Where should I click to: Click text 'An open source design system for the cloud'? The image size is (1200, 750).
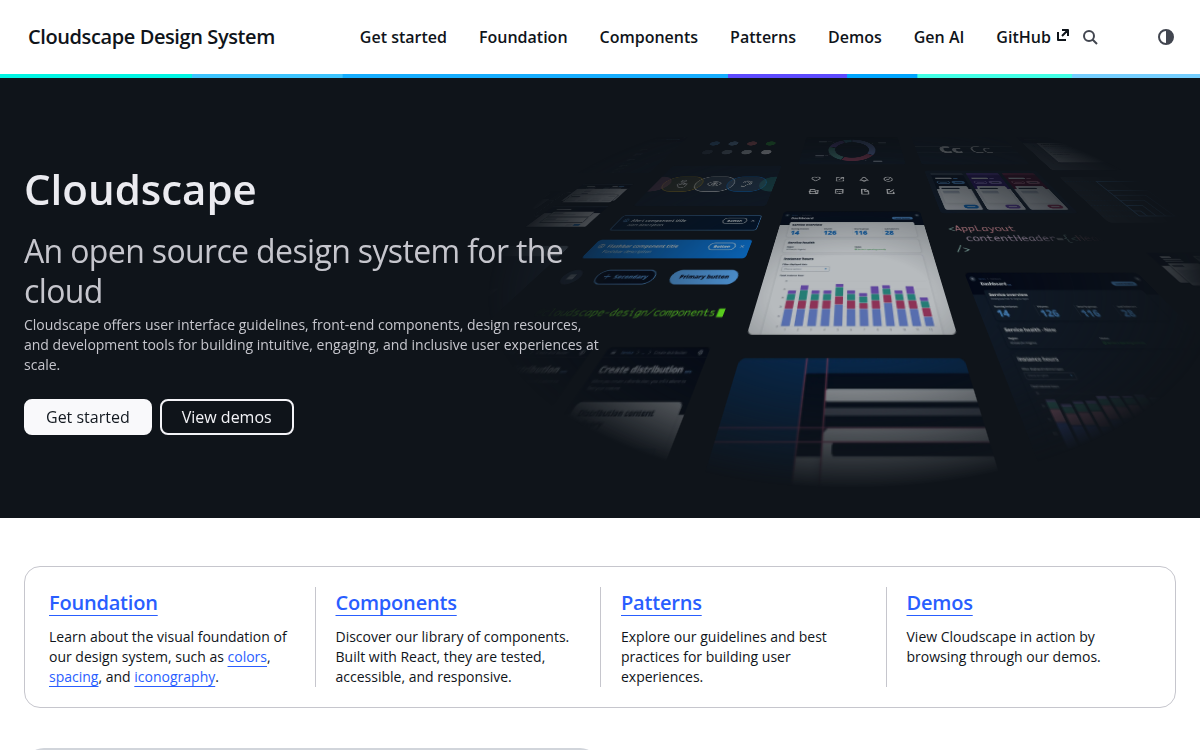(x=294, y=271)
